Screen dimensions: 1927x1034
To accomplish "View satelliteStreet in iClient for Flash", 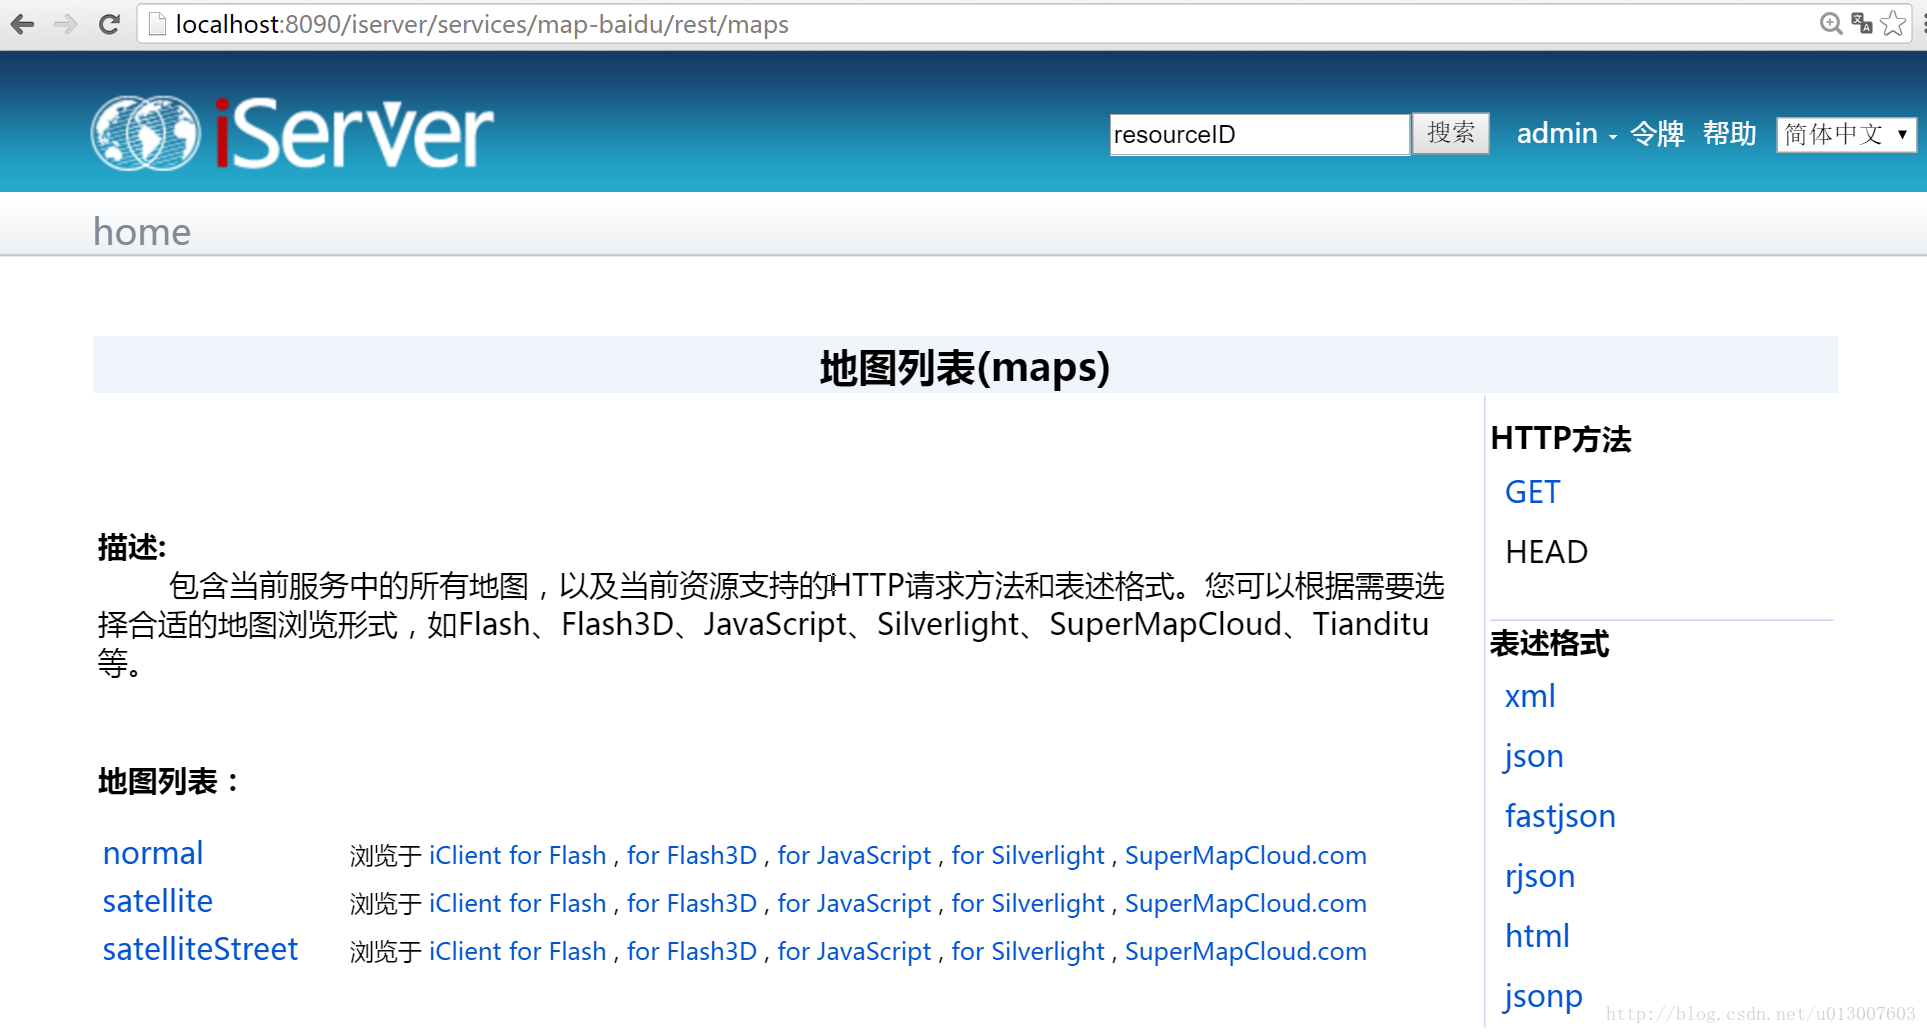I will pos(518,951).
